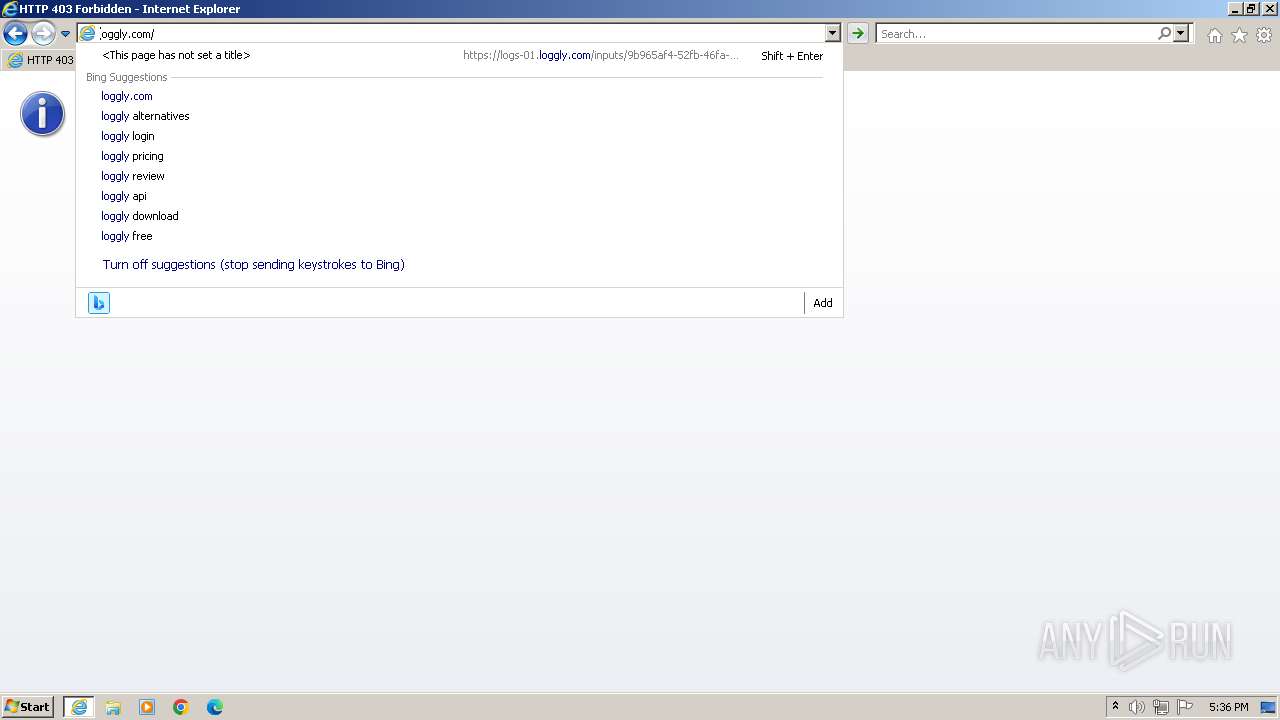This screenshot has height=720, width=1280.
Task: Click into the Search box
Action: coord(1016,33)
